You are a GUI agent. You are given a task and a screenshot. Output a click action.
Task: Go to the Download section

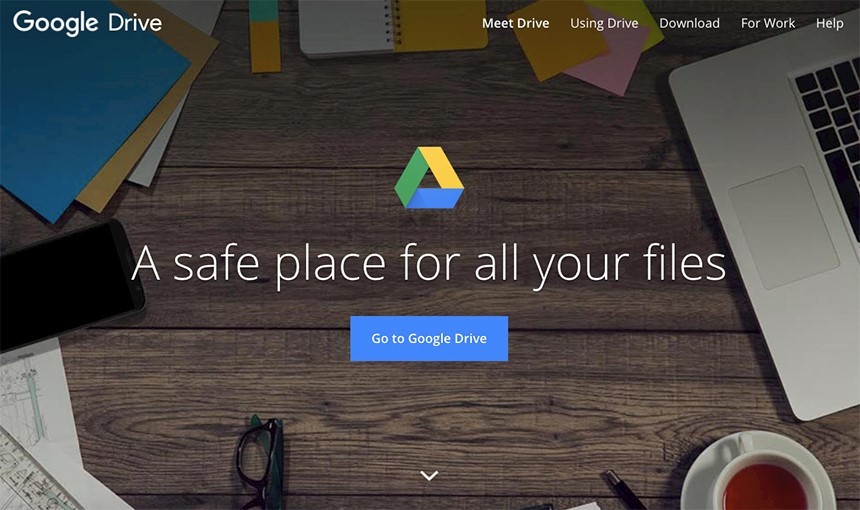[689, 23]
